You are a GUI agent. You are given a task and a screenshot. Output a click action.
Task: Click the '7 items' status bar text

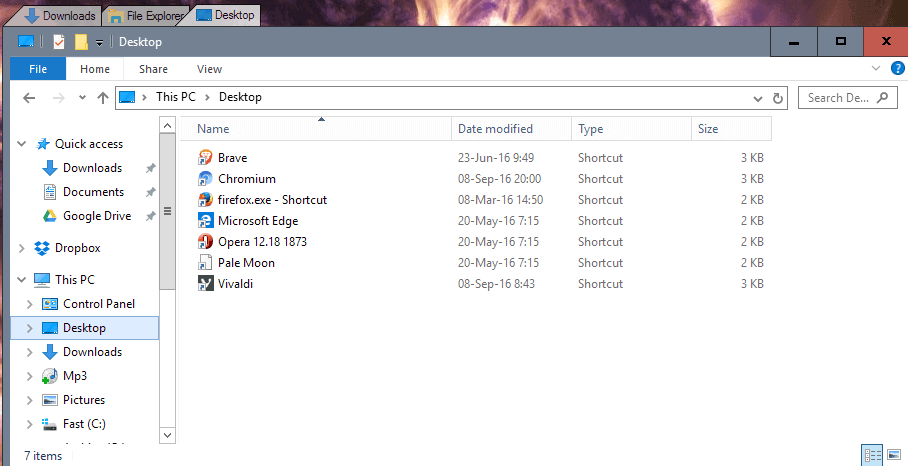tap(43, 456)
